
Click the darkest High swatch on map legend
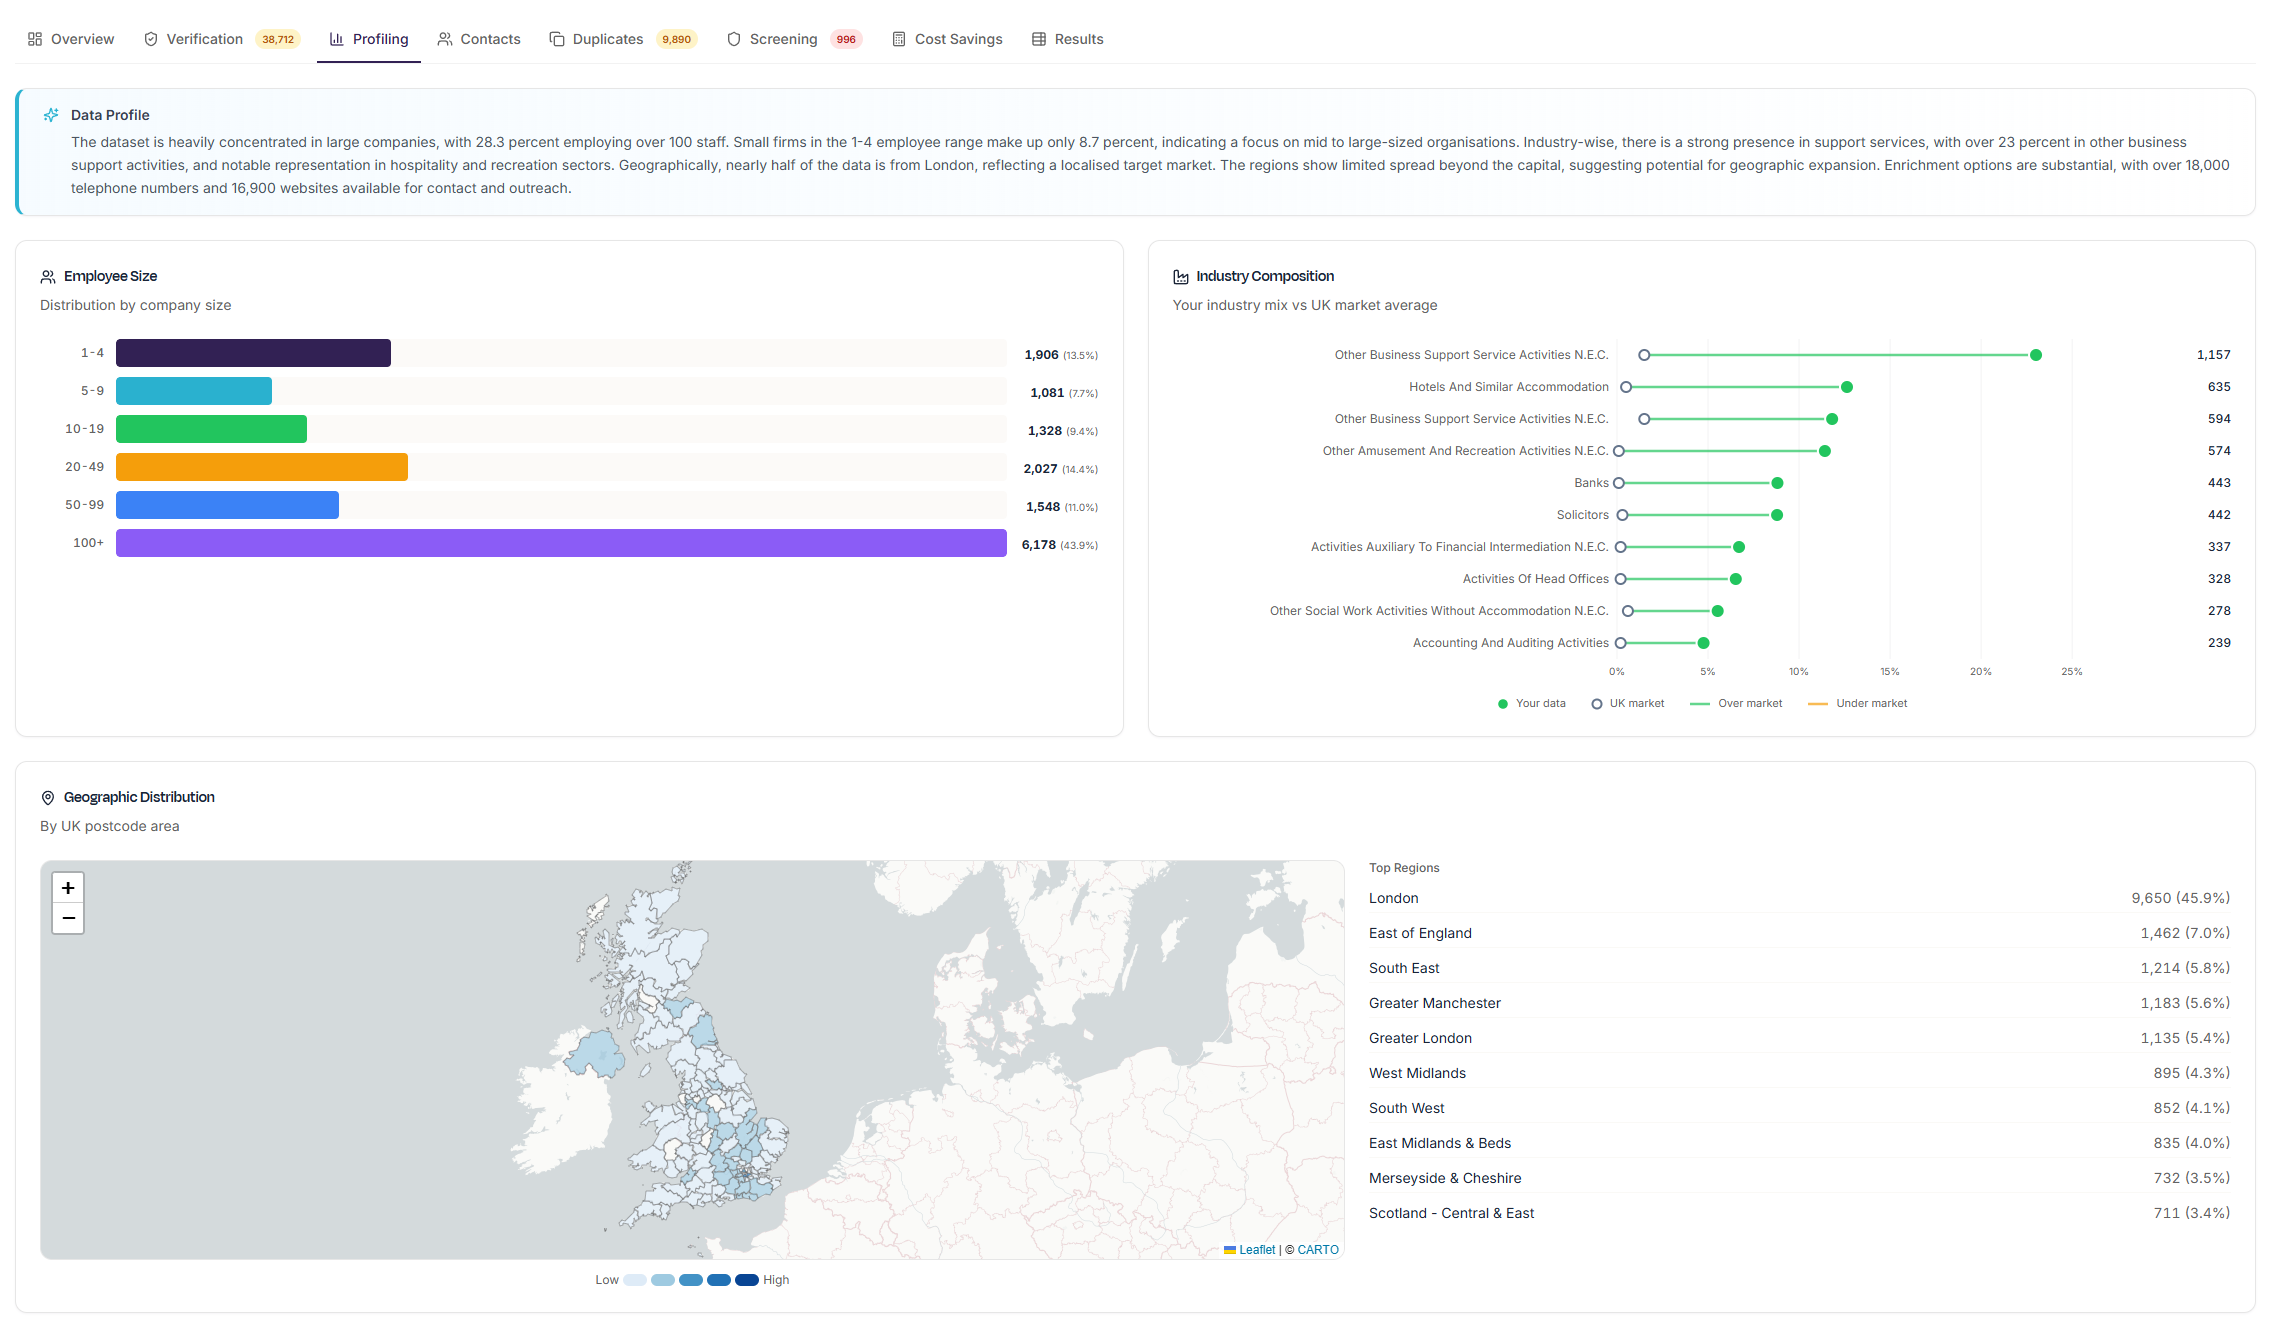point(747,1279)
